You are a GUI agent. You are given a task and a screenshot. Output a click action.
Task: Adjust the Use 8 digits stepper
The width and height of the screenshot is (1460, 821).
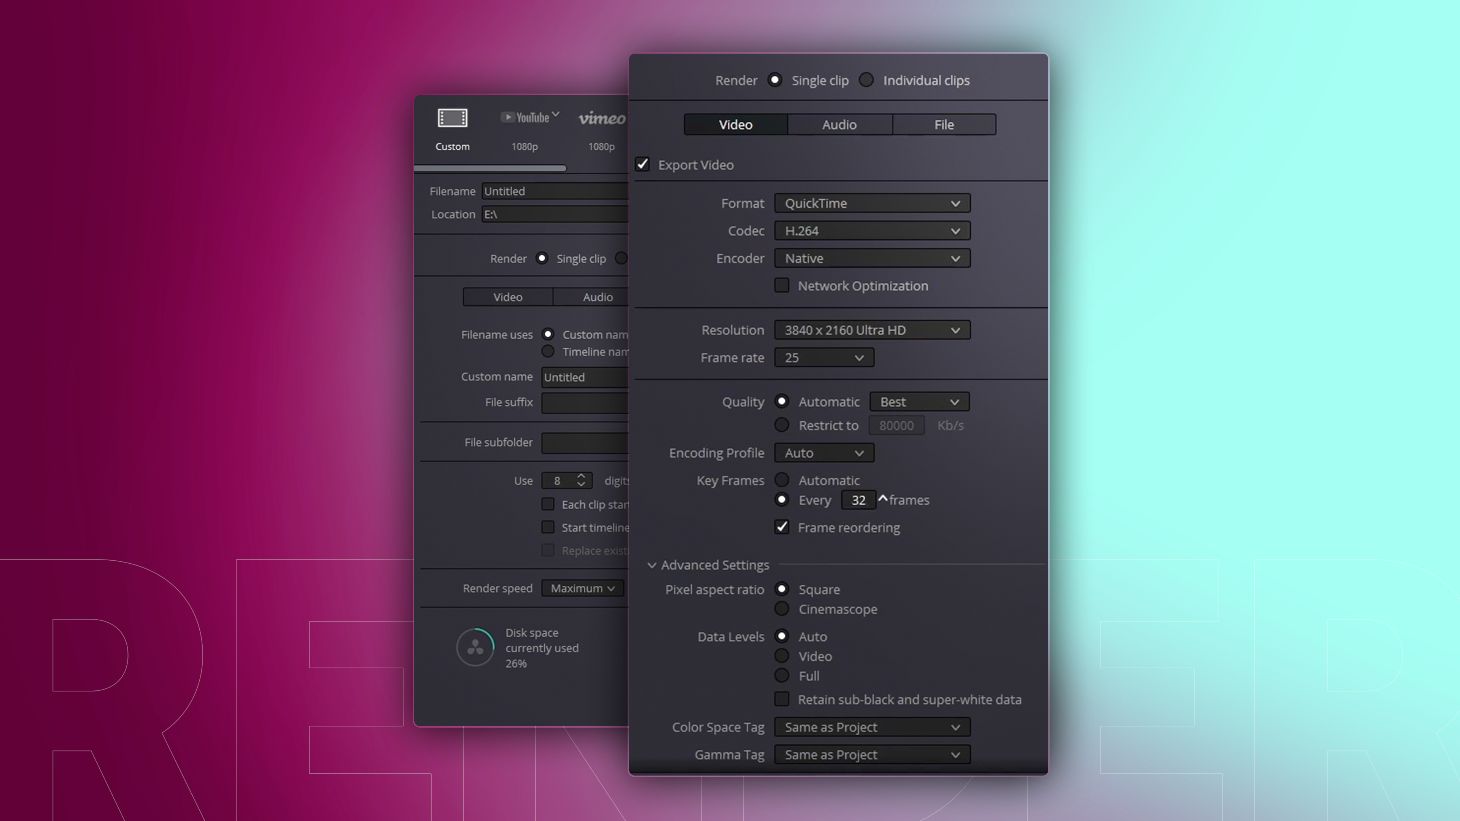[x=581, y=481]
